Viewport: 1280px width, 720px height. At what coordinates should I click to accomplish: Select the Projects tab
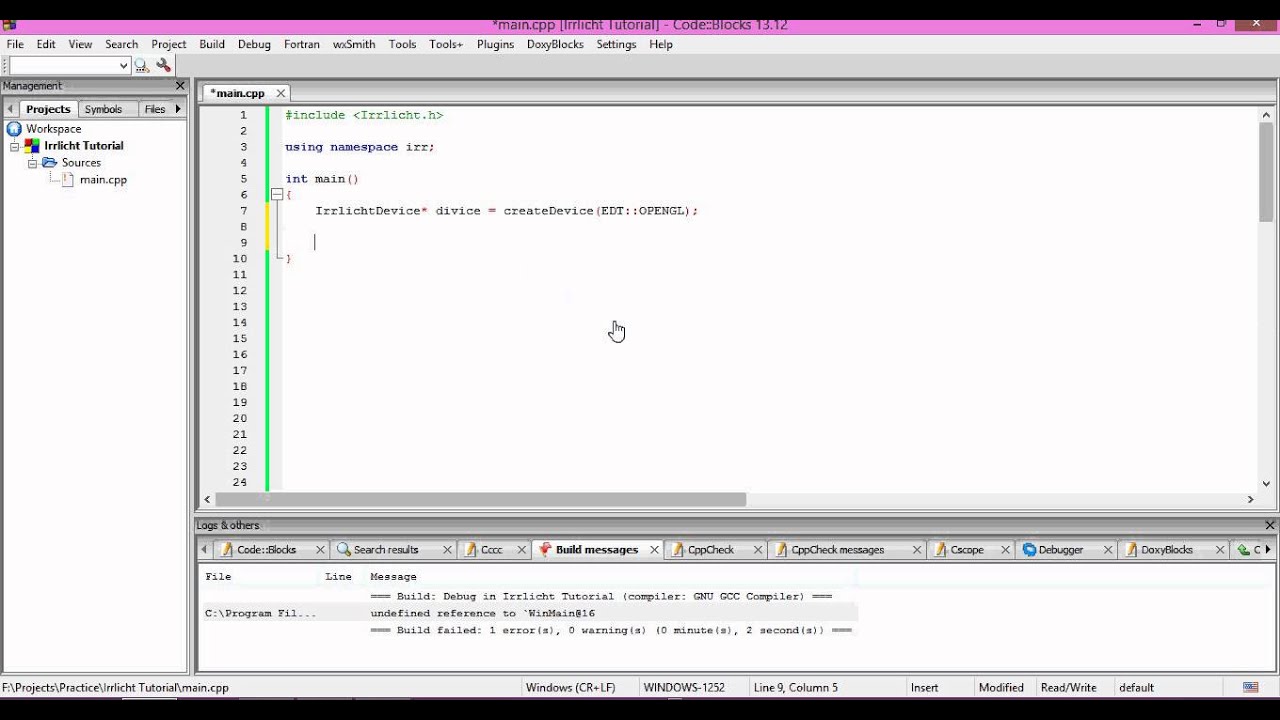(48, 109)
